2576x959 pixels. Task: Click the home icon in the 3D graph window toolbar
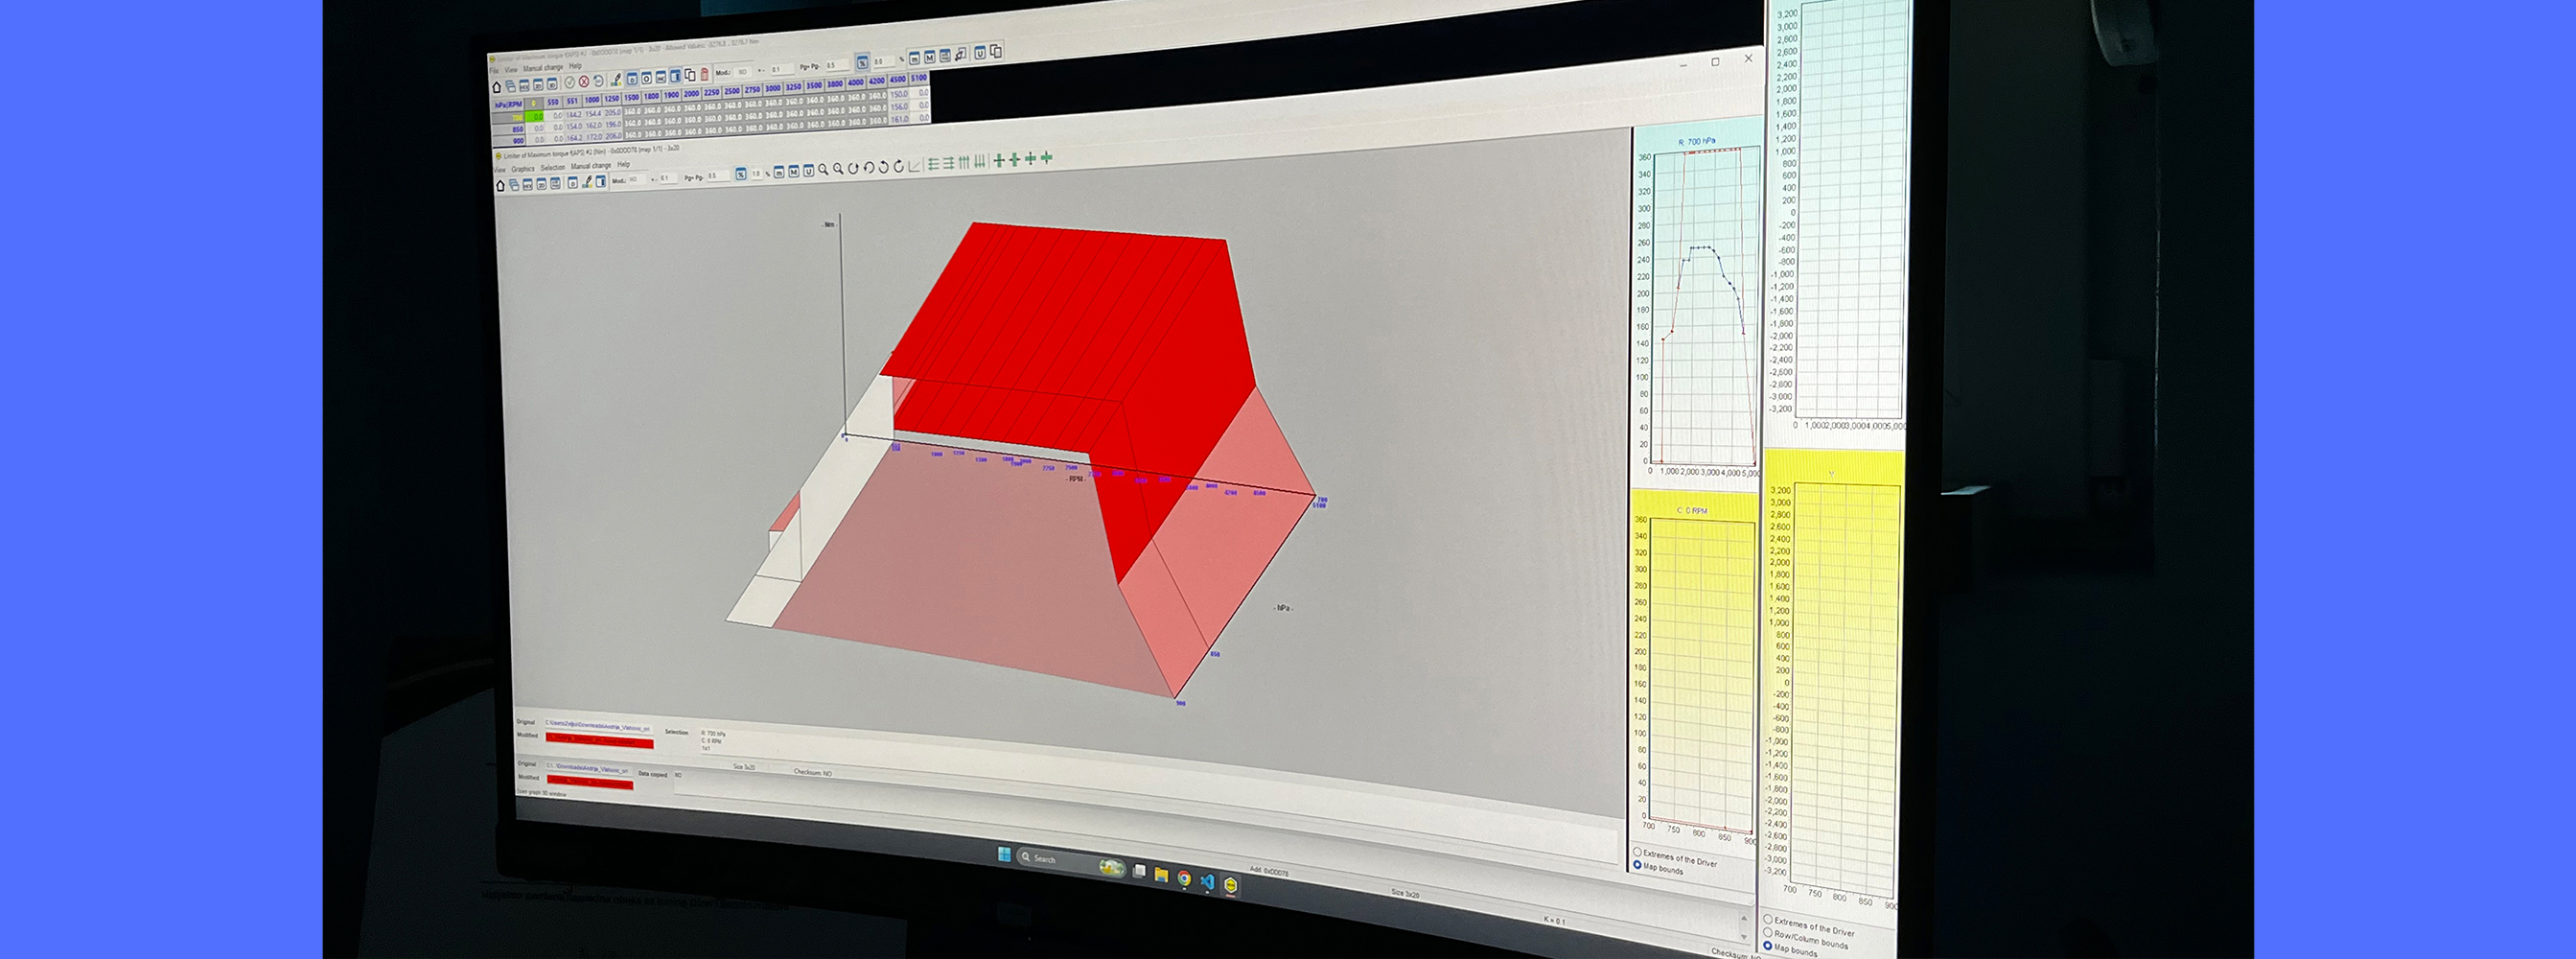[500, 185]
